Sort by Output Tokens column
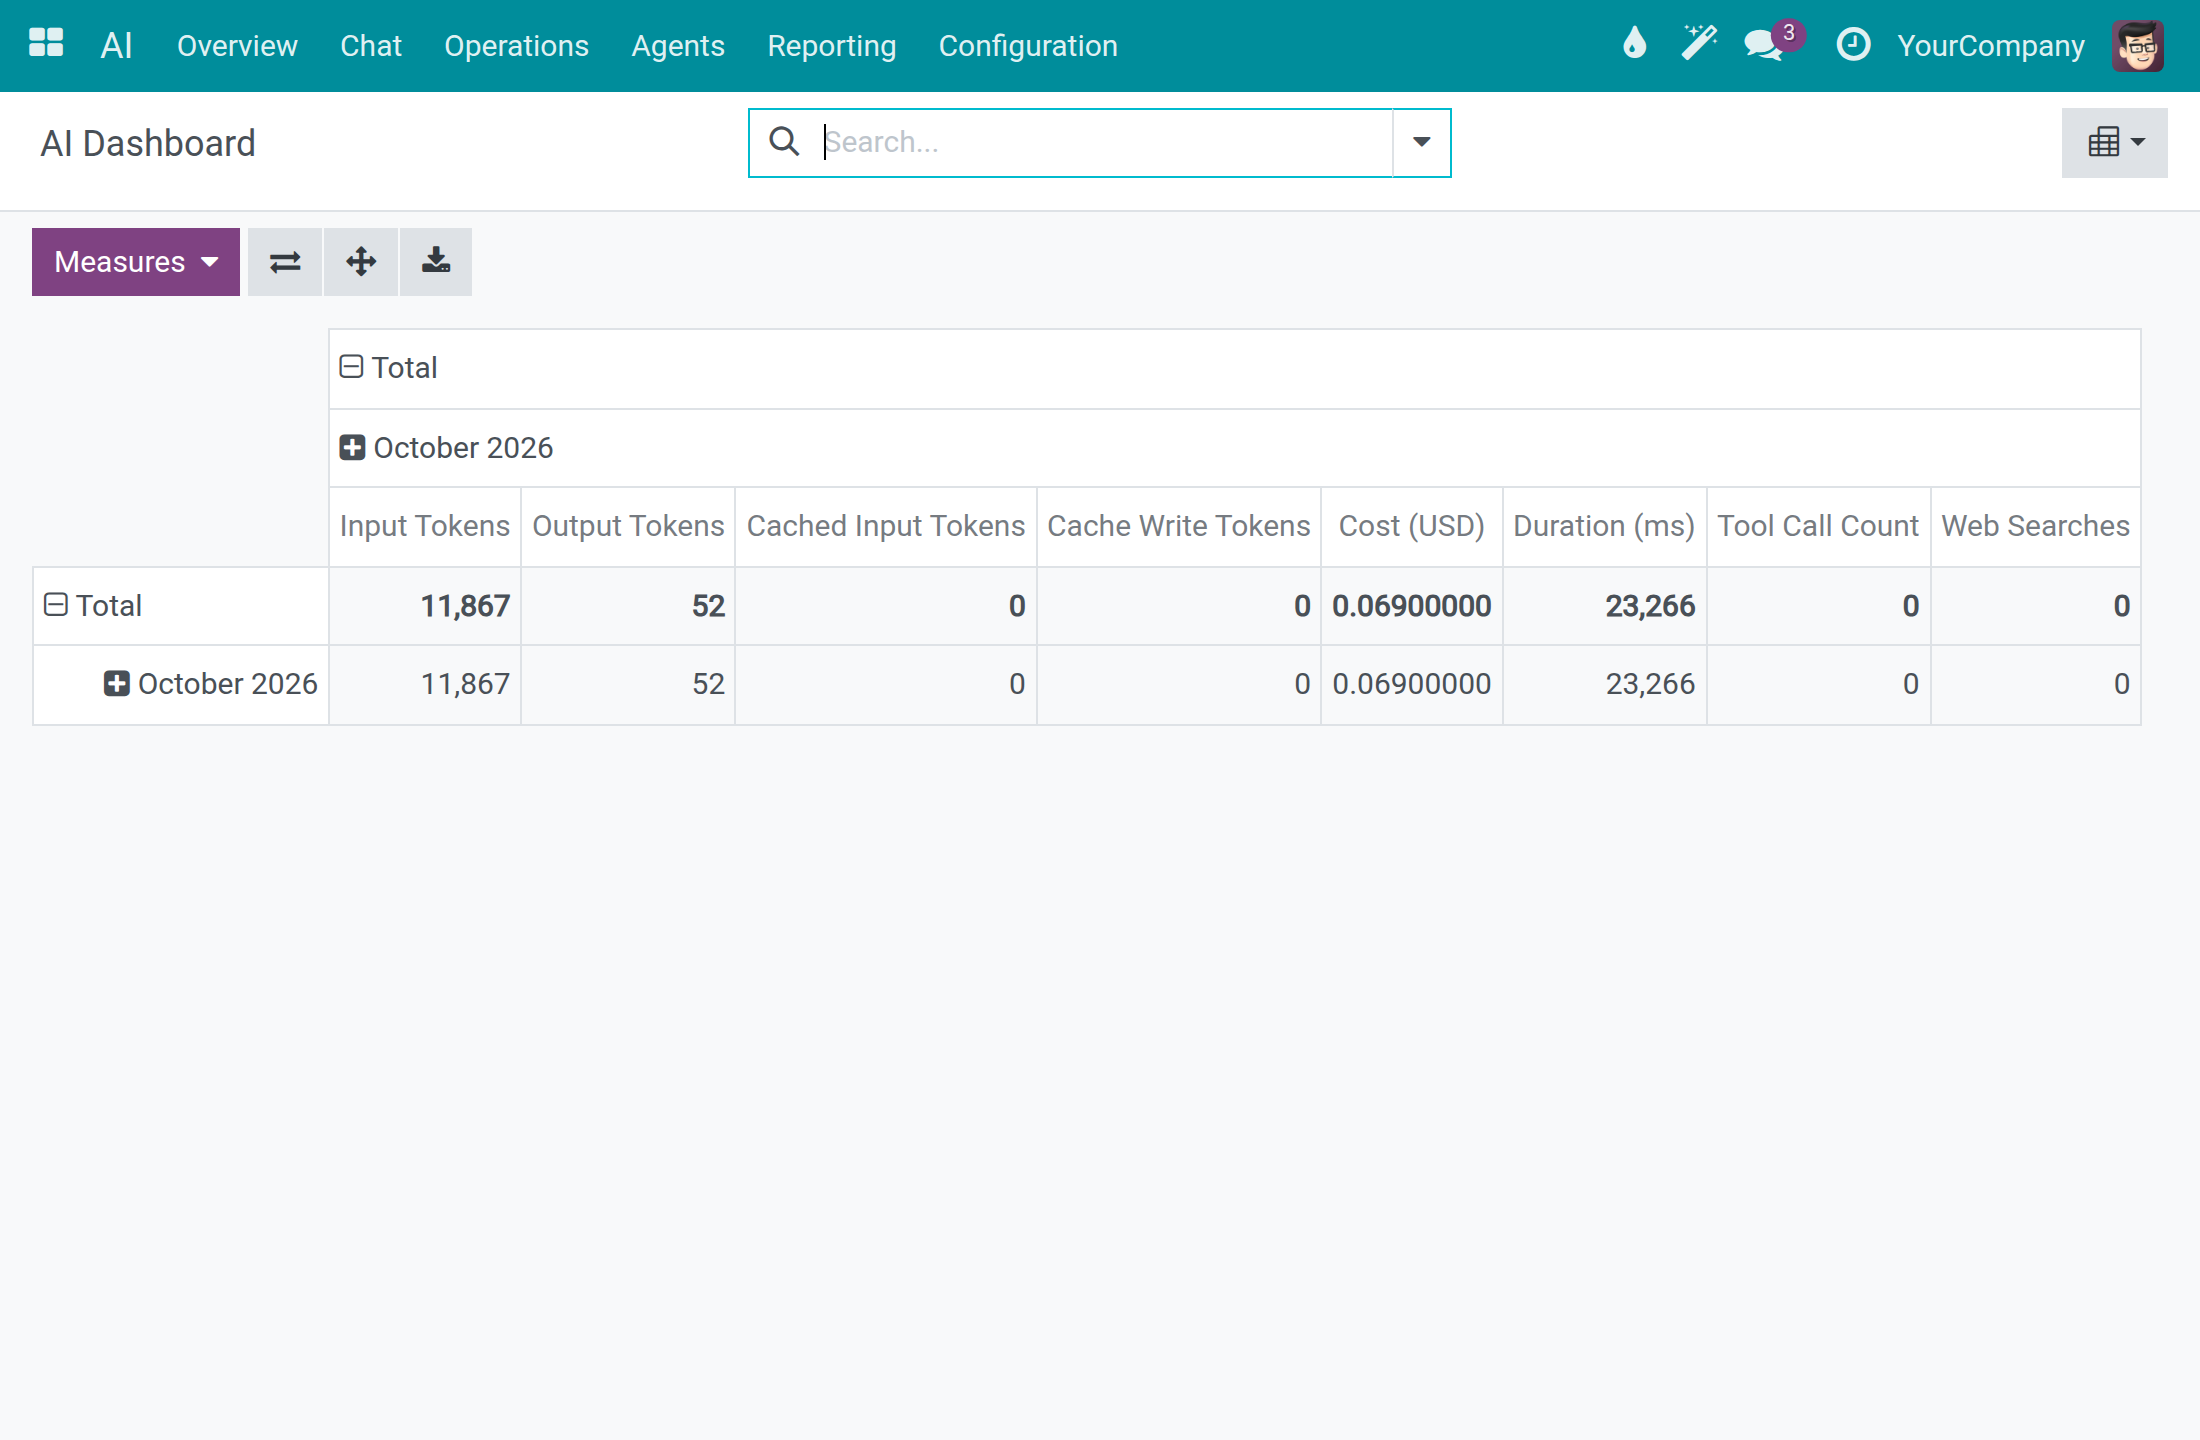 (628, 526)
